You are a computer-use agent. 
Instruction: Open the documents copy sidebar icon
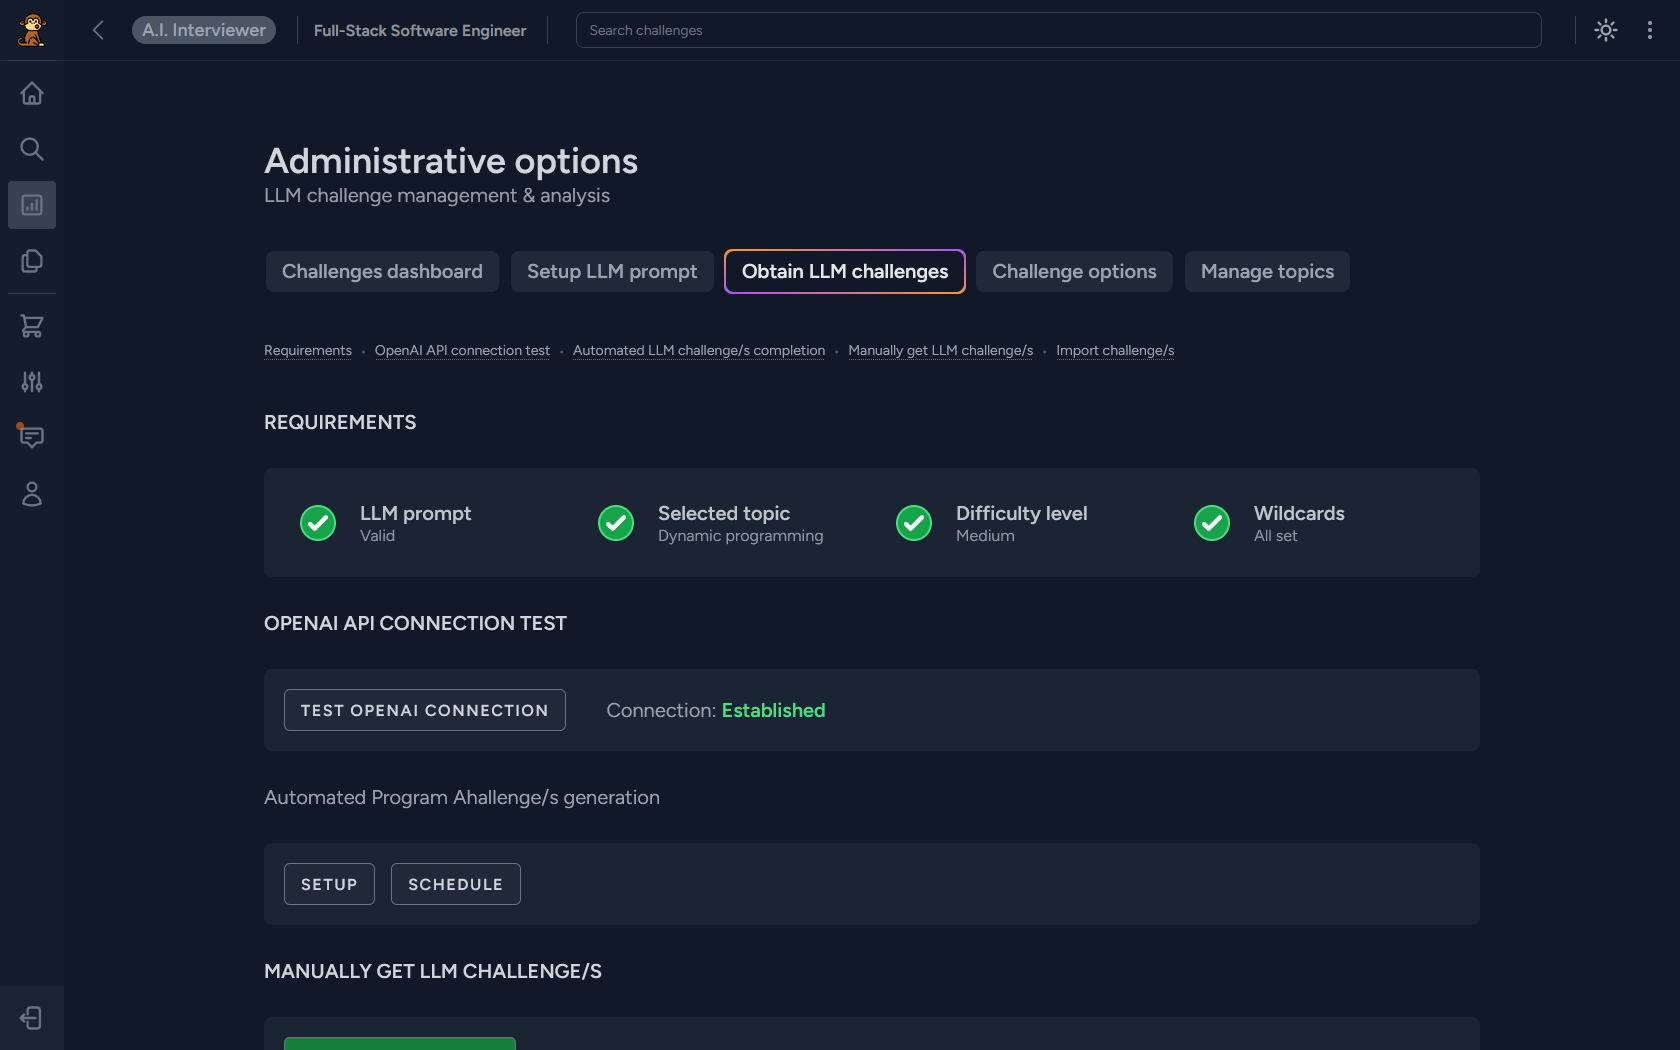pos(32,261)
